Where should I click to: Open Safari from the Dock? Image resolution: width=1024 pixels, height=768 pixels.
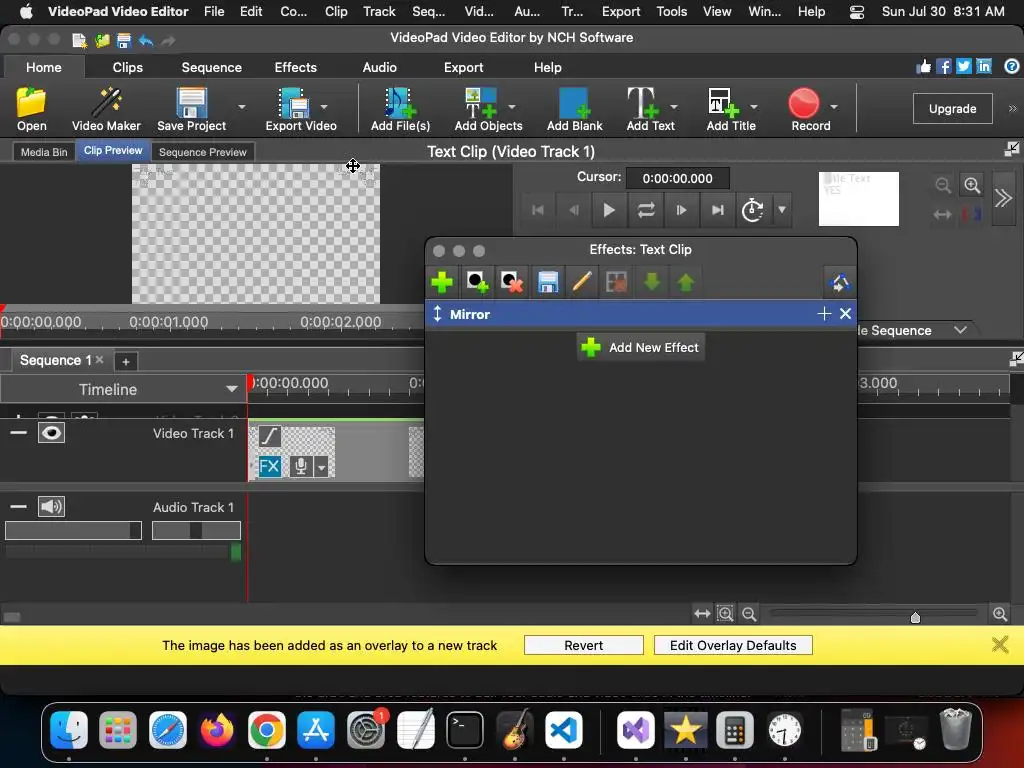click(167, 729)
